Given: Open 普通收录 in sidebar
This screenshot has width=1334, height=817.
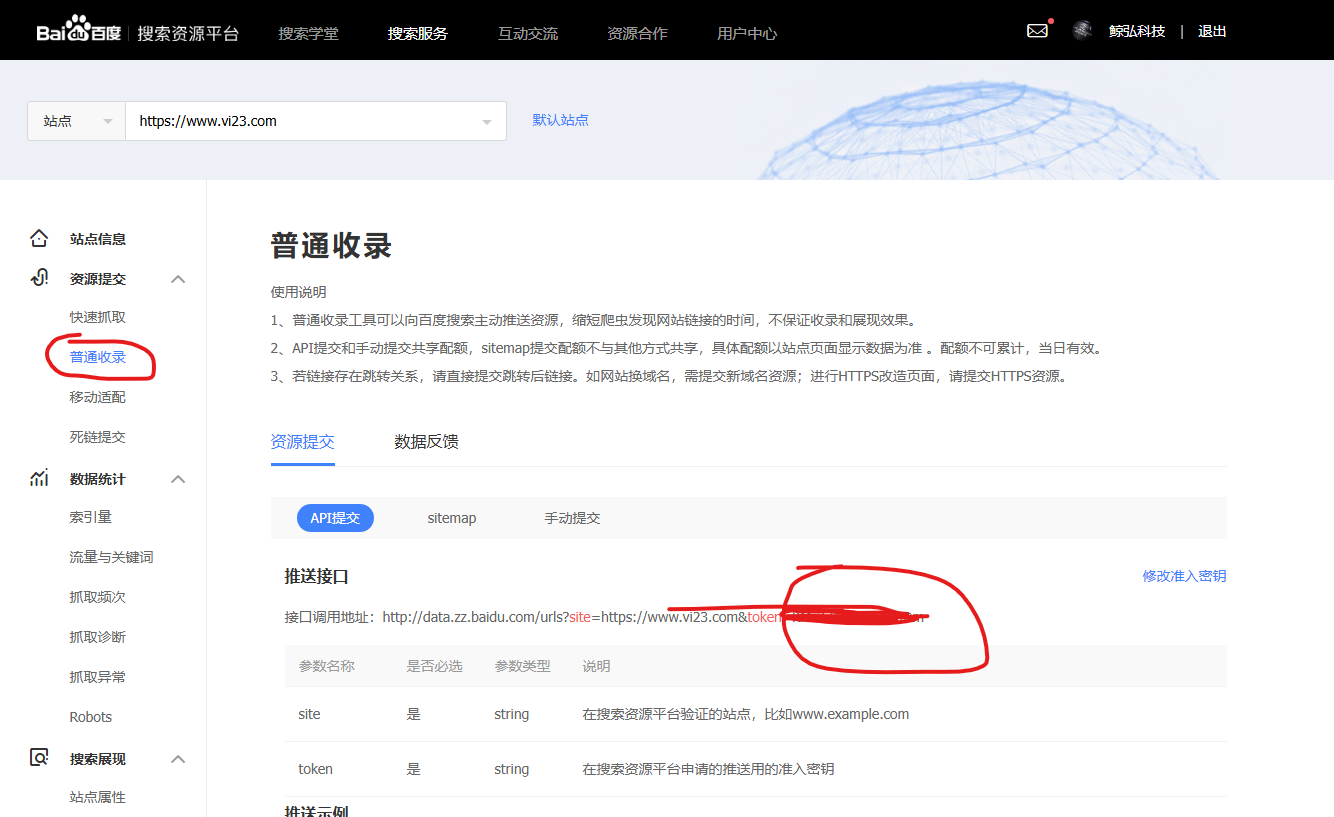Looking at the screenshot, I should [98, 357].
